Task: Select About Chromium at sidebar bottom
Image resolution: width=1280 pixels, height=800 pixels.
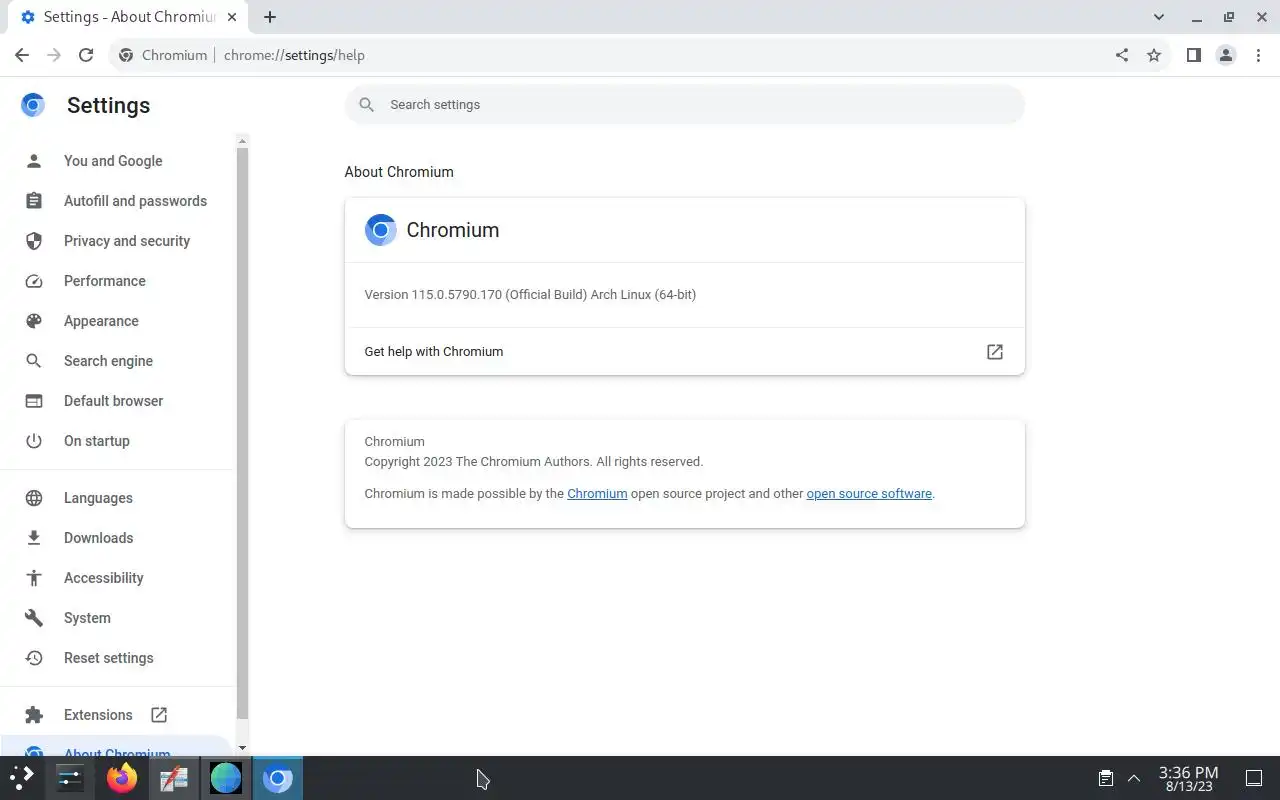Action: [x=116, y=748]
